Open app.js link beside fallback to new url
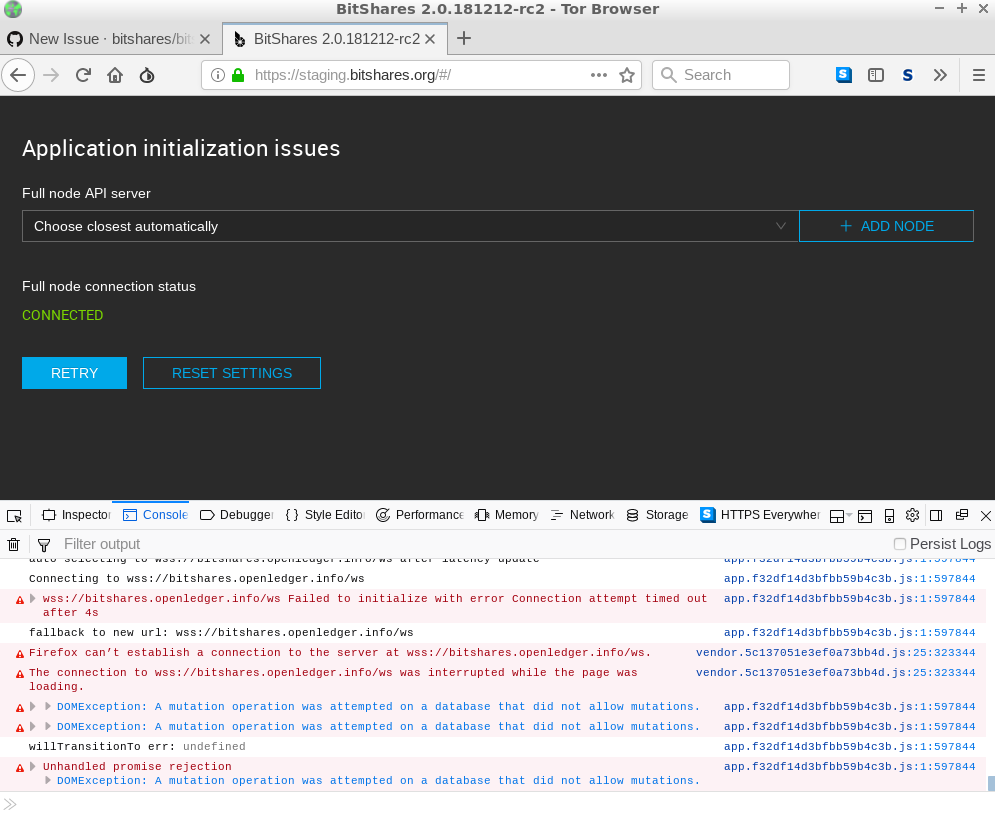995x815 pixels. tap(849, 633)
